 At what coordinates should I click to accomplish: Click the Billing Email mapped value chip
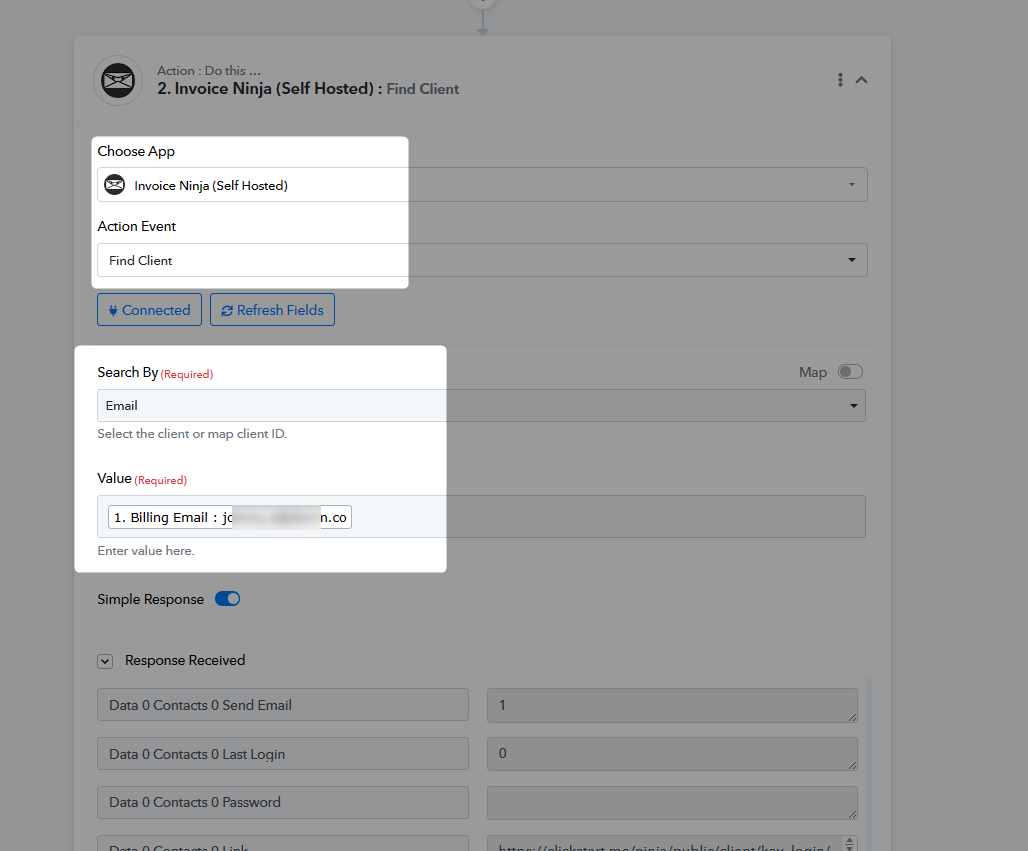(x=229, y=517)
